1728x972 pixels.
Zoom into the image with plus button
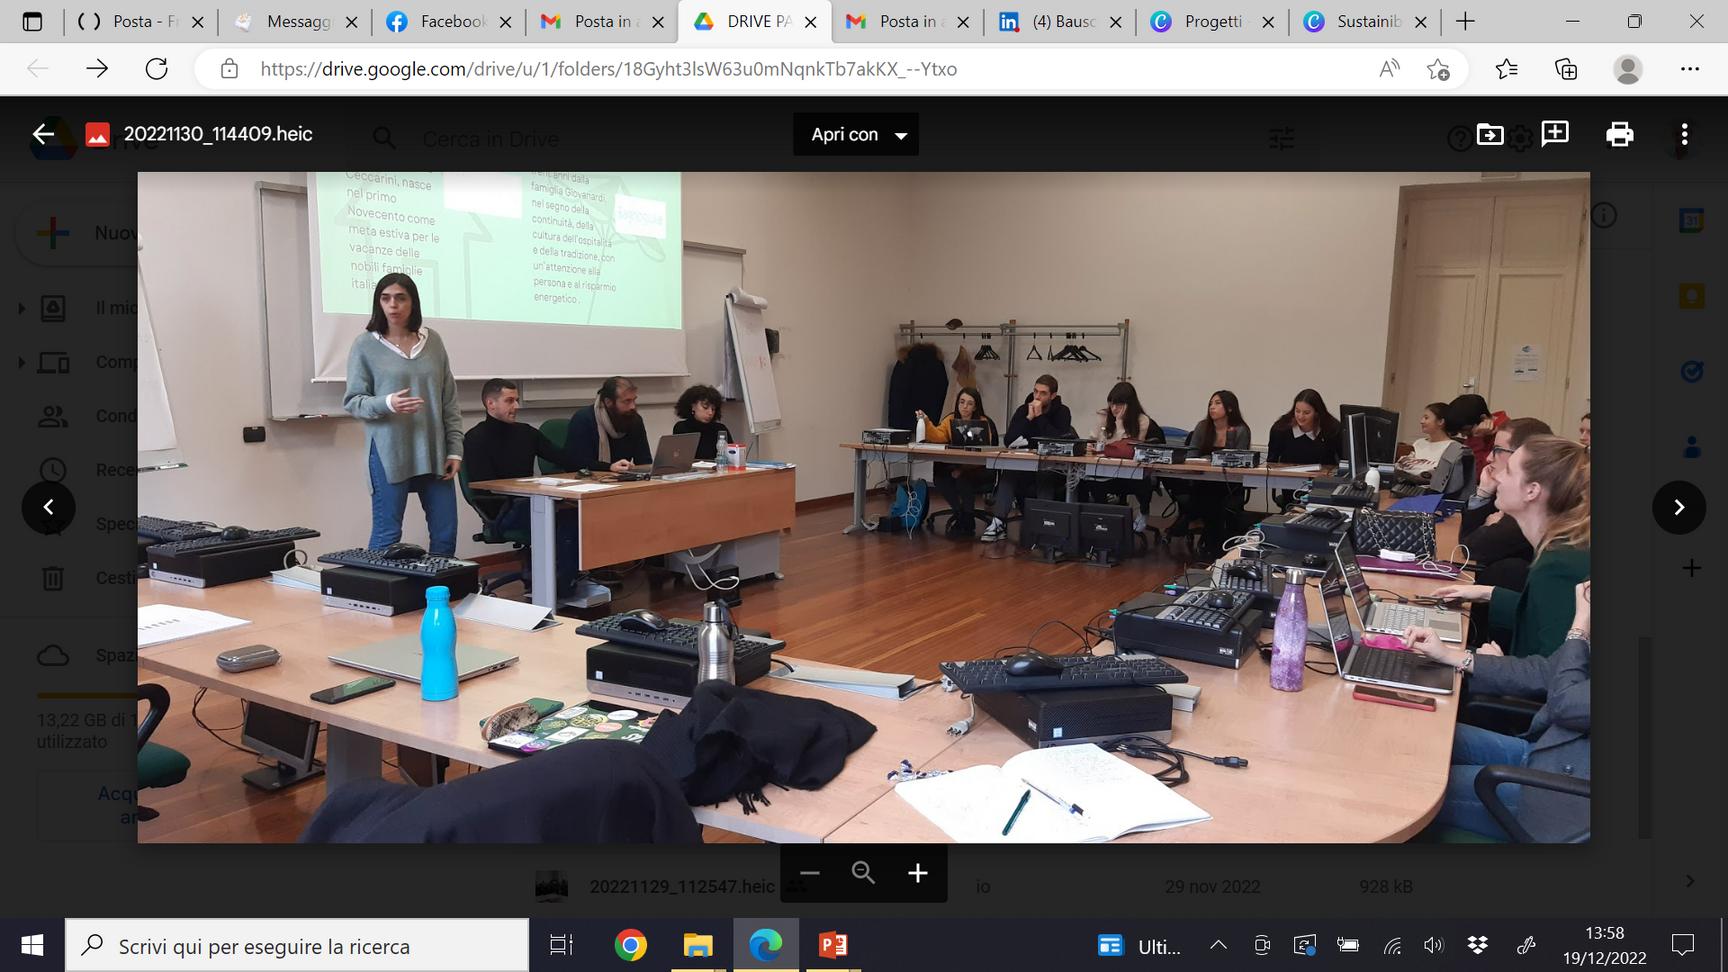click(x=918, y=873)
